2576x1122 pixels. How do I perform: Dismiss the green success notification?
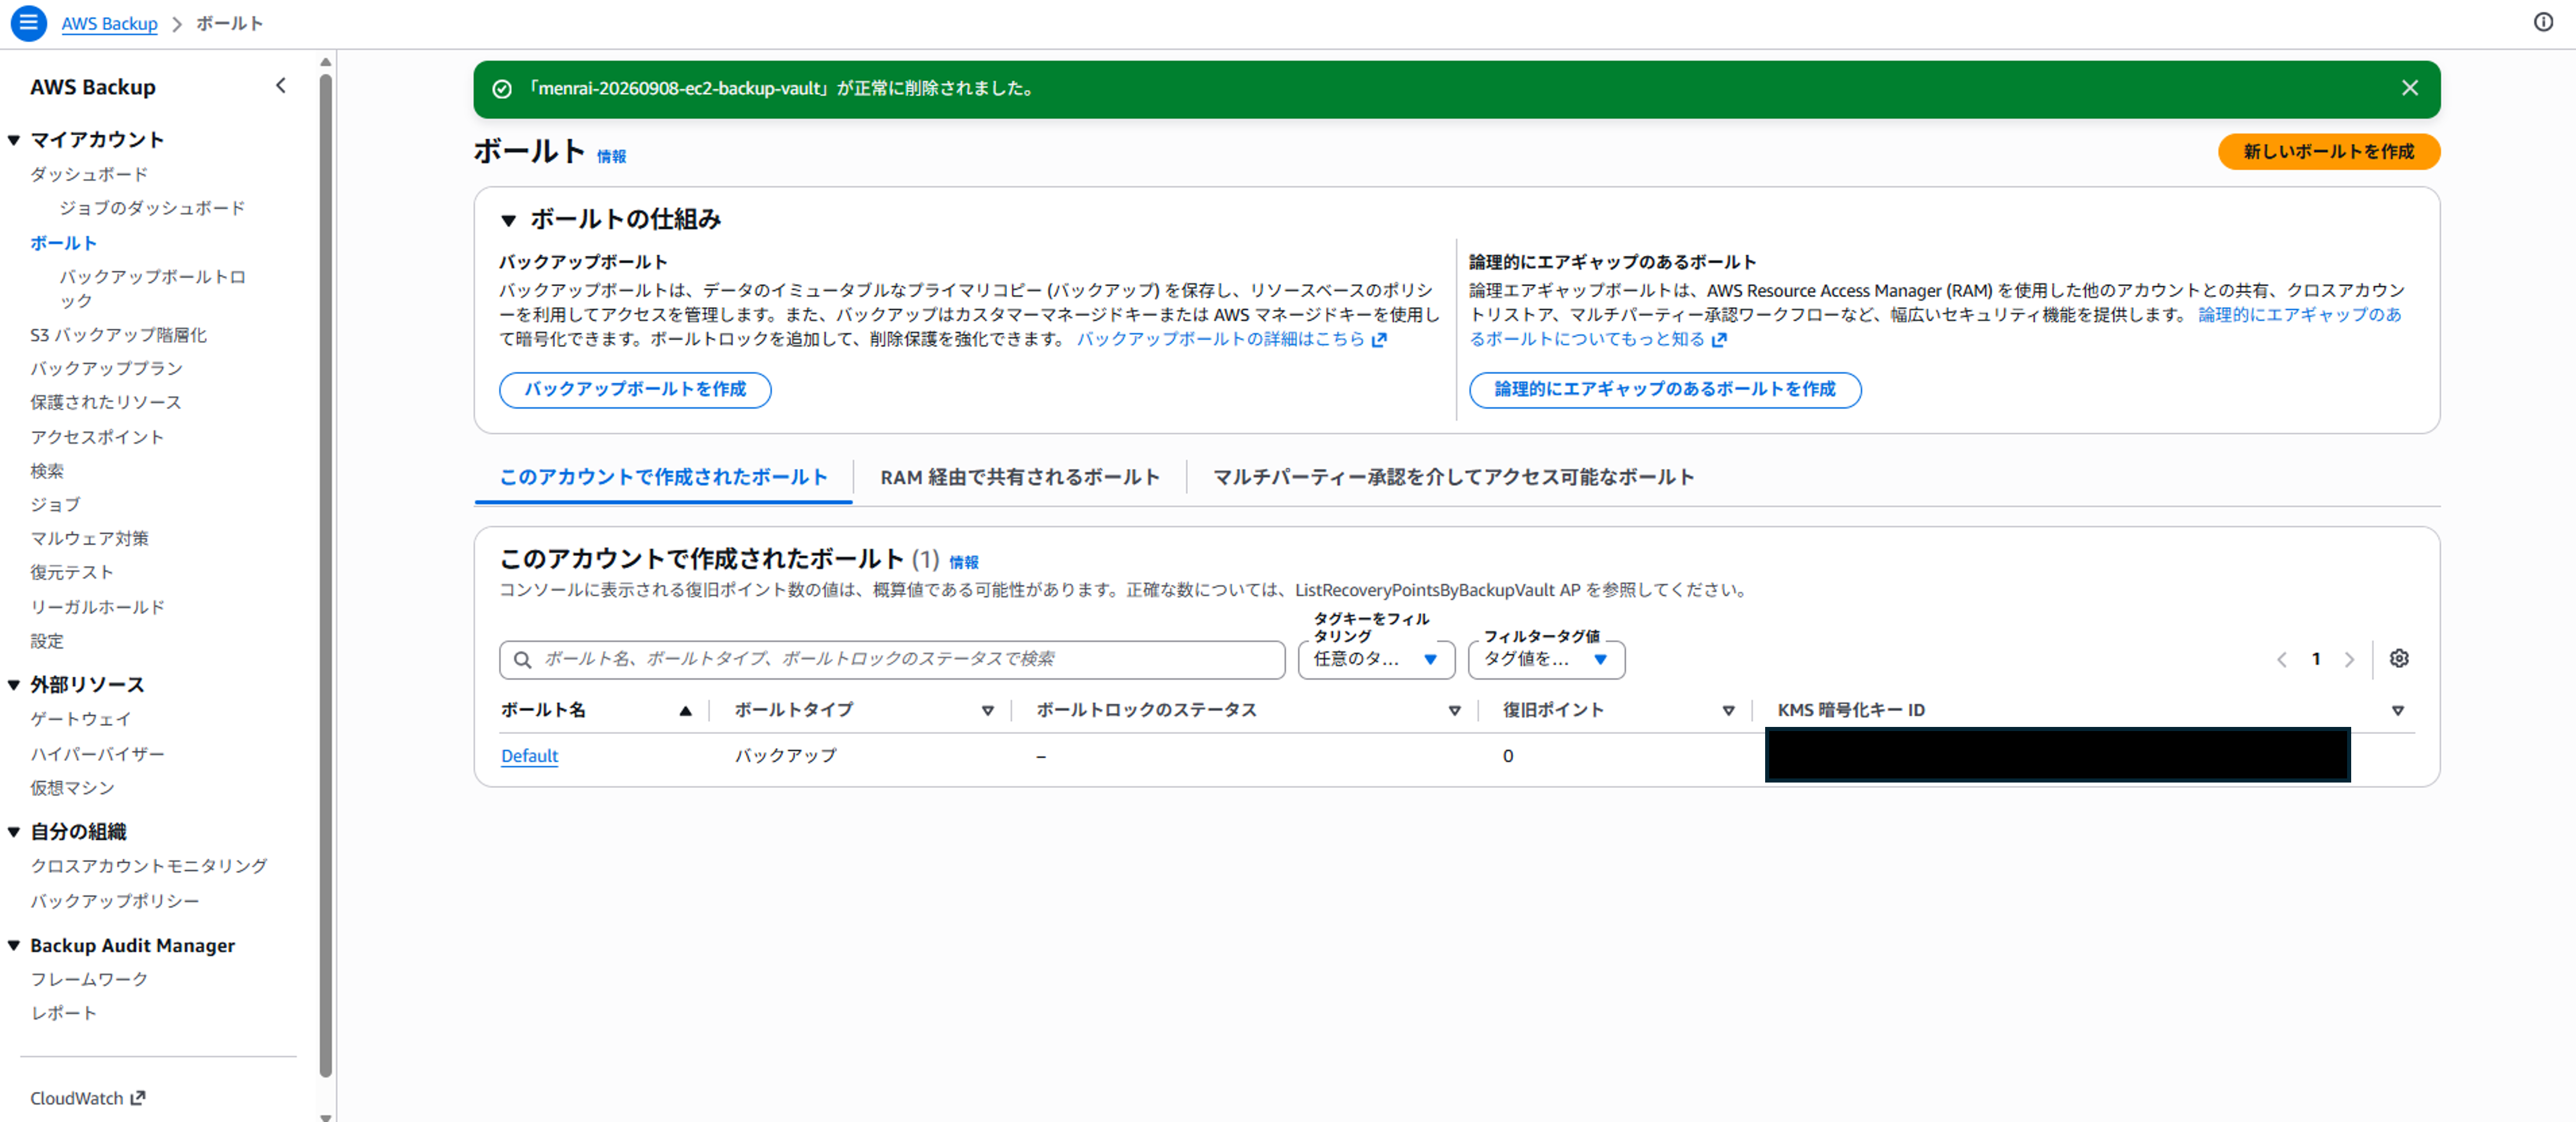pyautogui.click(x=2409, y=88)
